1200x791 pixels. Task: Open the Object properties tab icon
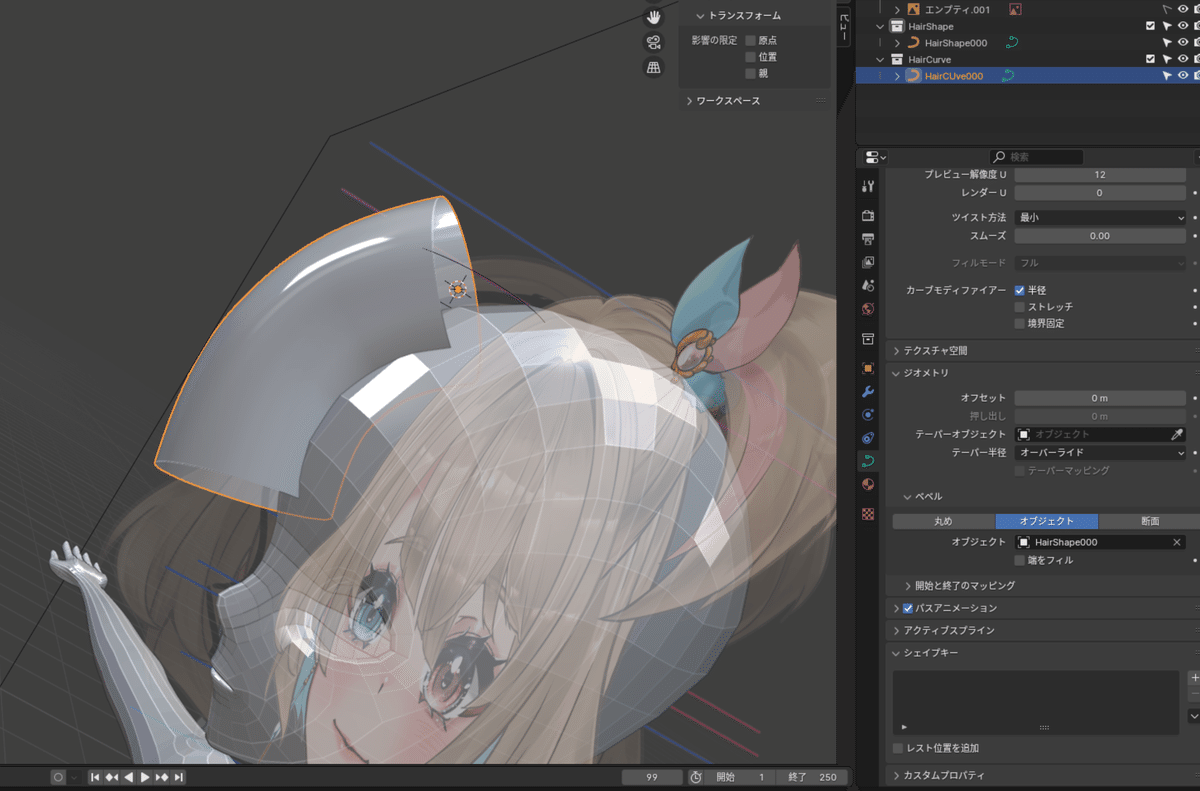(868, 368)
